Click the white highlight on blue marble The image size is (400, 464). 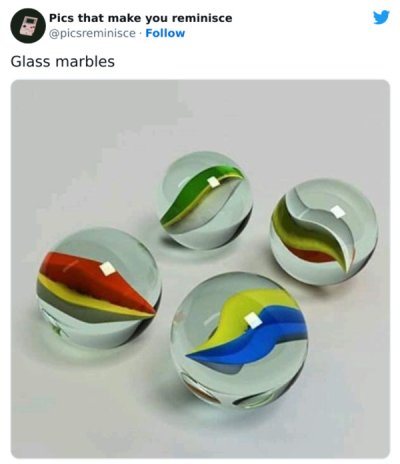(x=254, y=321)
